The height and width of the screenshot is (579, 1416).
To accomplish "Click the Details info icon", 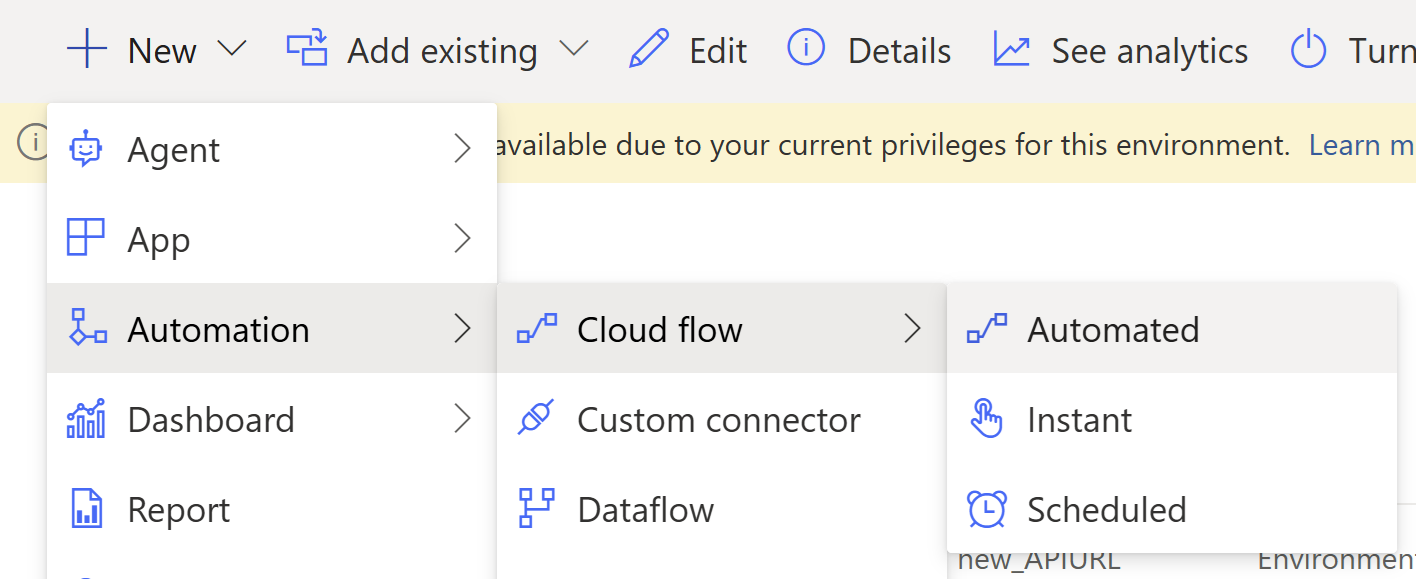I will [x=806, y=48].
